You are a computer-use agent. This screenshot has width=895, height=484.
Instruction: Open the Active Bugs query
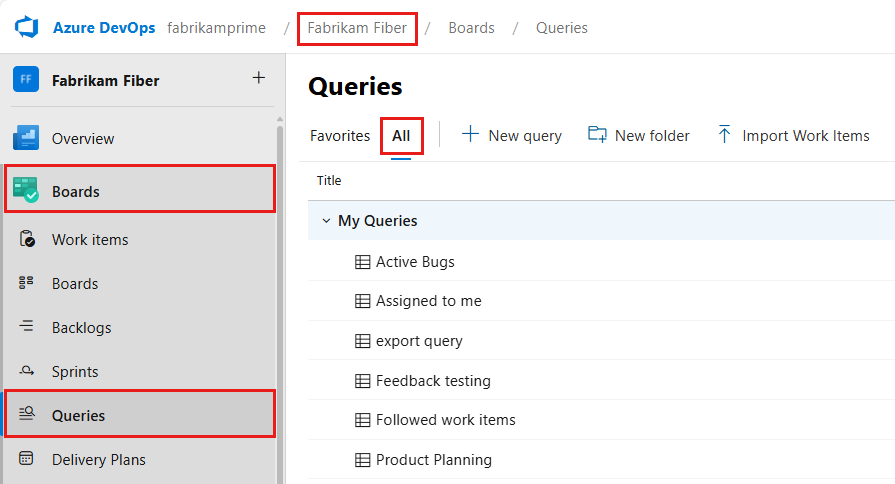[414, 262]
